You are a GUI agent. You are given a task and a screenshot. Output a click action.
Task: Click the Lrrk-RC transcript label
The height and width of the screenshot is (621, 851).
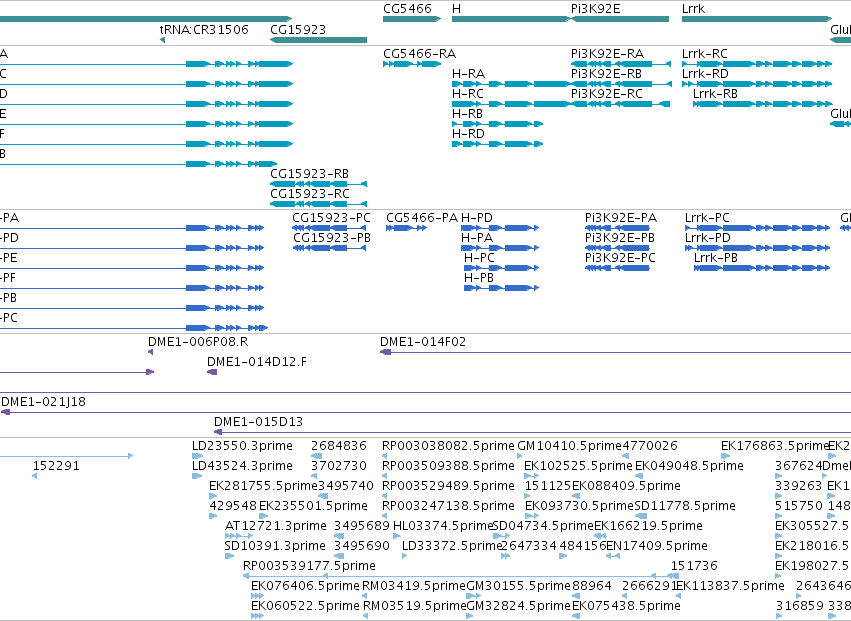point(705,54)
